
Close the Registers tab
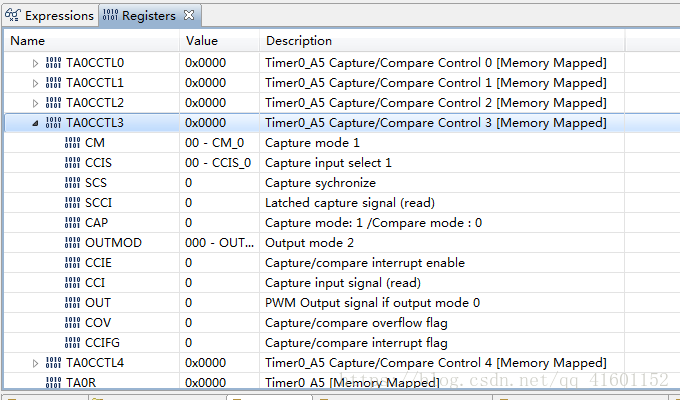pos(190,15)
